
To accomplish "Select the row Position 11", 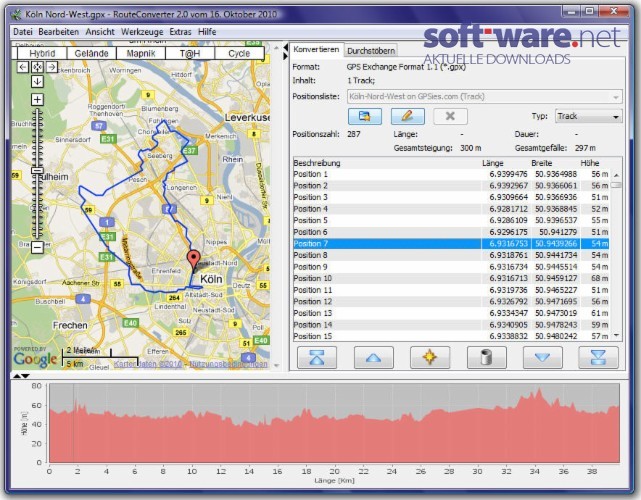I will (x=451, y=290).
